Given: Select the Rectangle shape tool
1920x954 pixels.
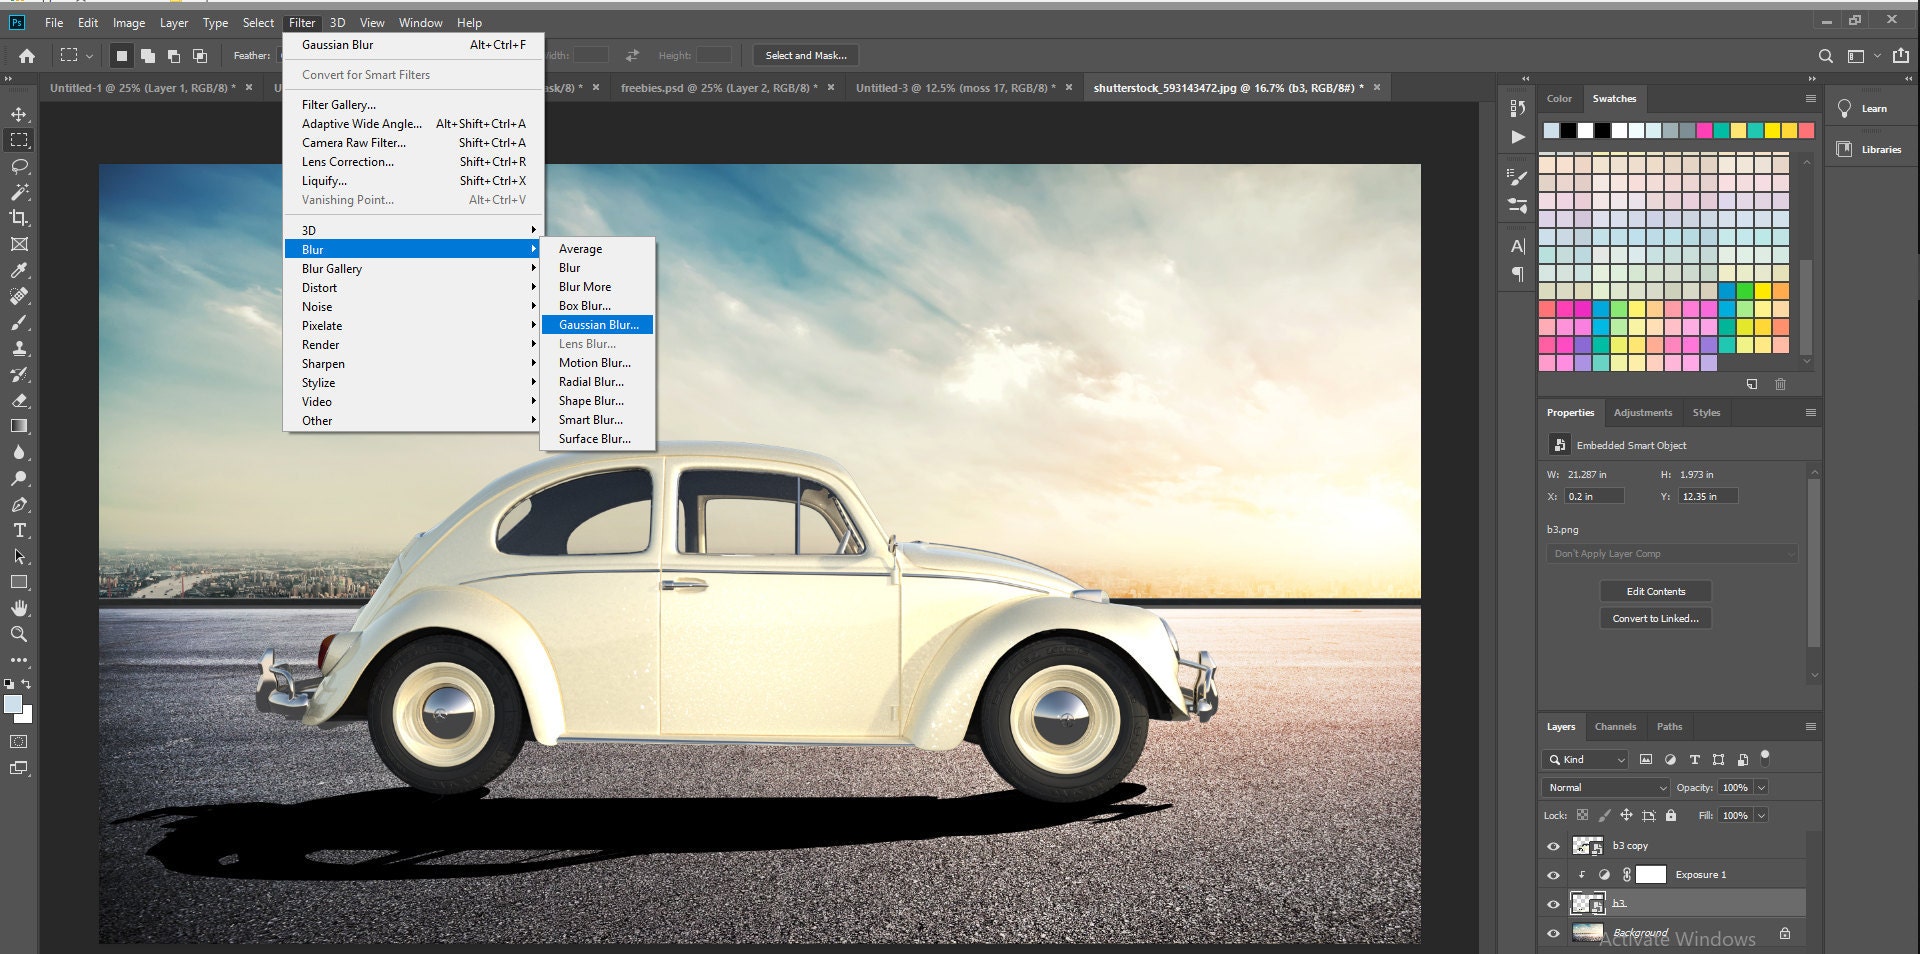Looking at the screenshot, I should pos(19,582).
